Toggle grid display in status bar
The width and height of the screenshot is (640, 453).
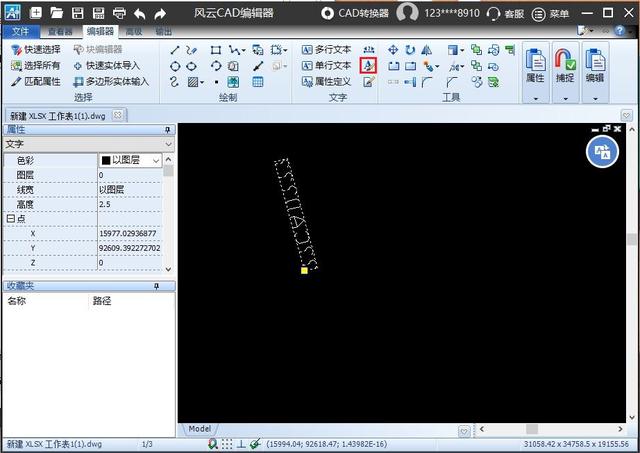pos(227,443)
